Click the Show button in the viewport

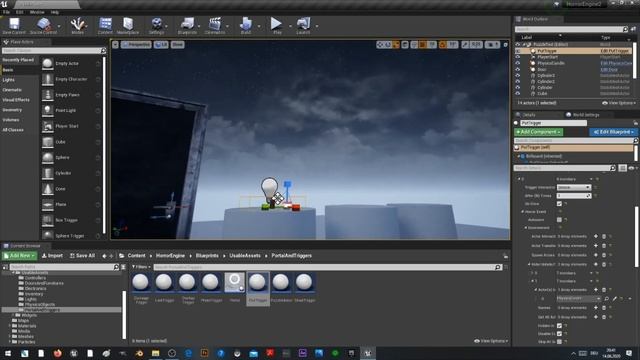coord(177,44)
